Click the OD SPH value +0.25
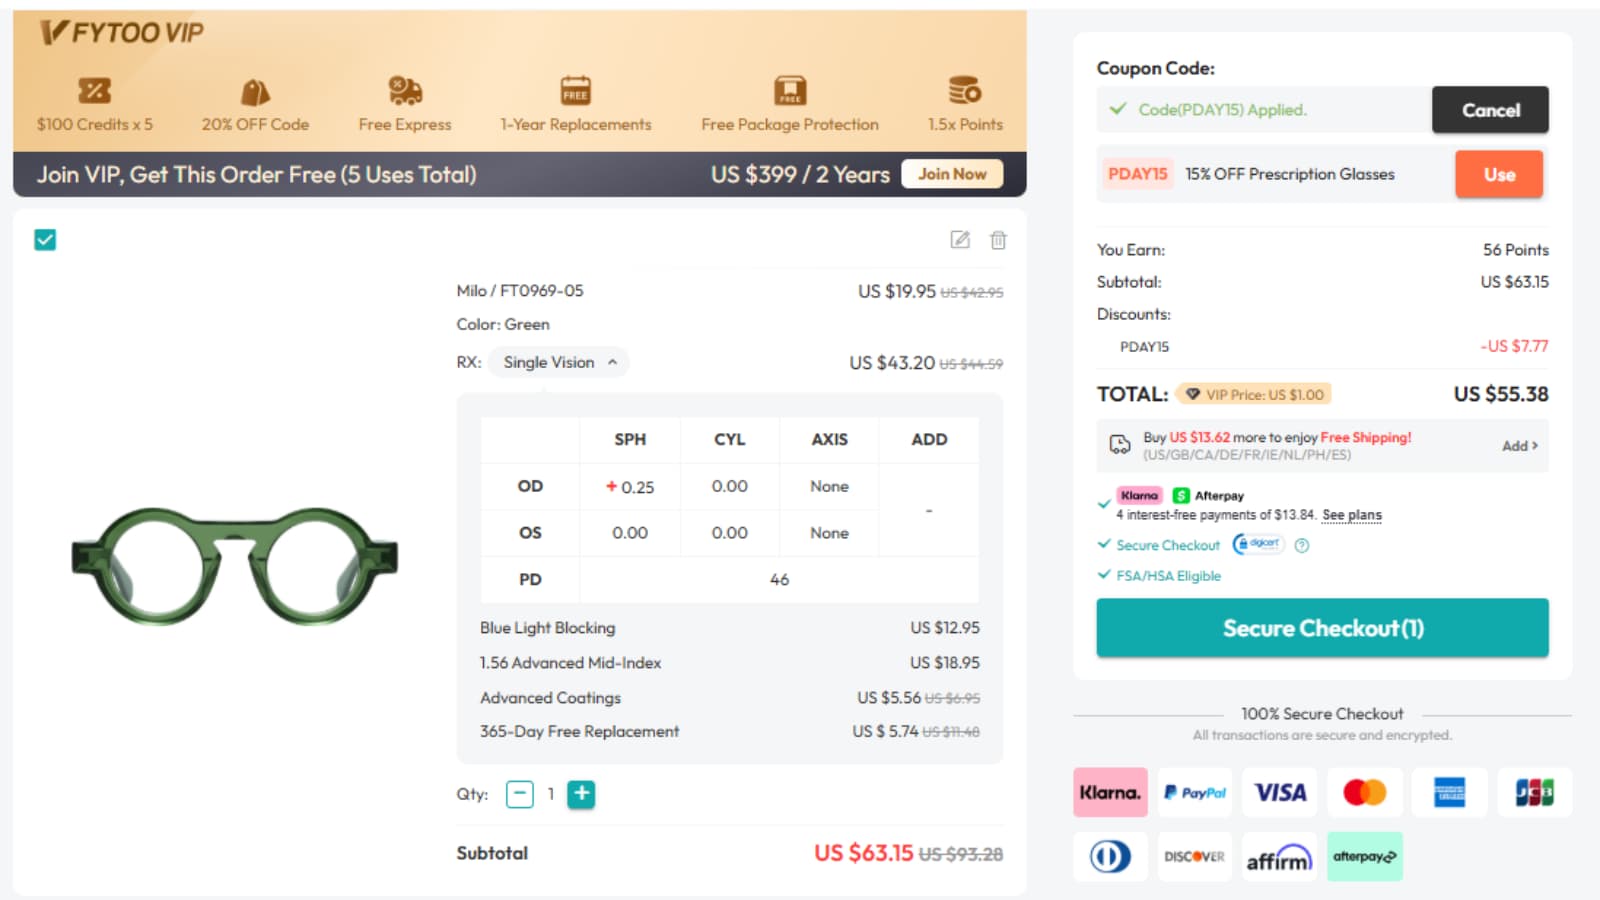Image resolution: width=1600 pixels, height=900 pixels. click(x=630, y=487)
